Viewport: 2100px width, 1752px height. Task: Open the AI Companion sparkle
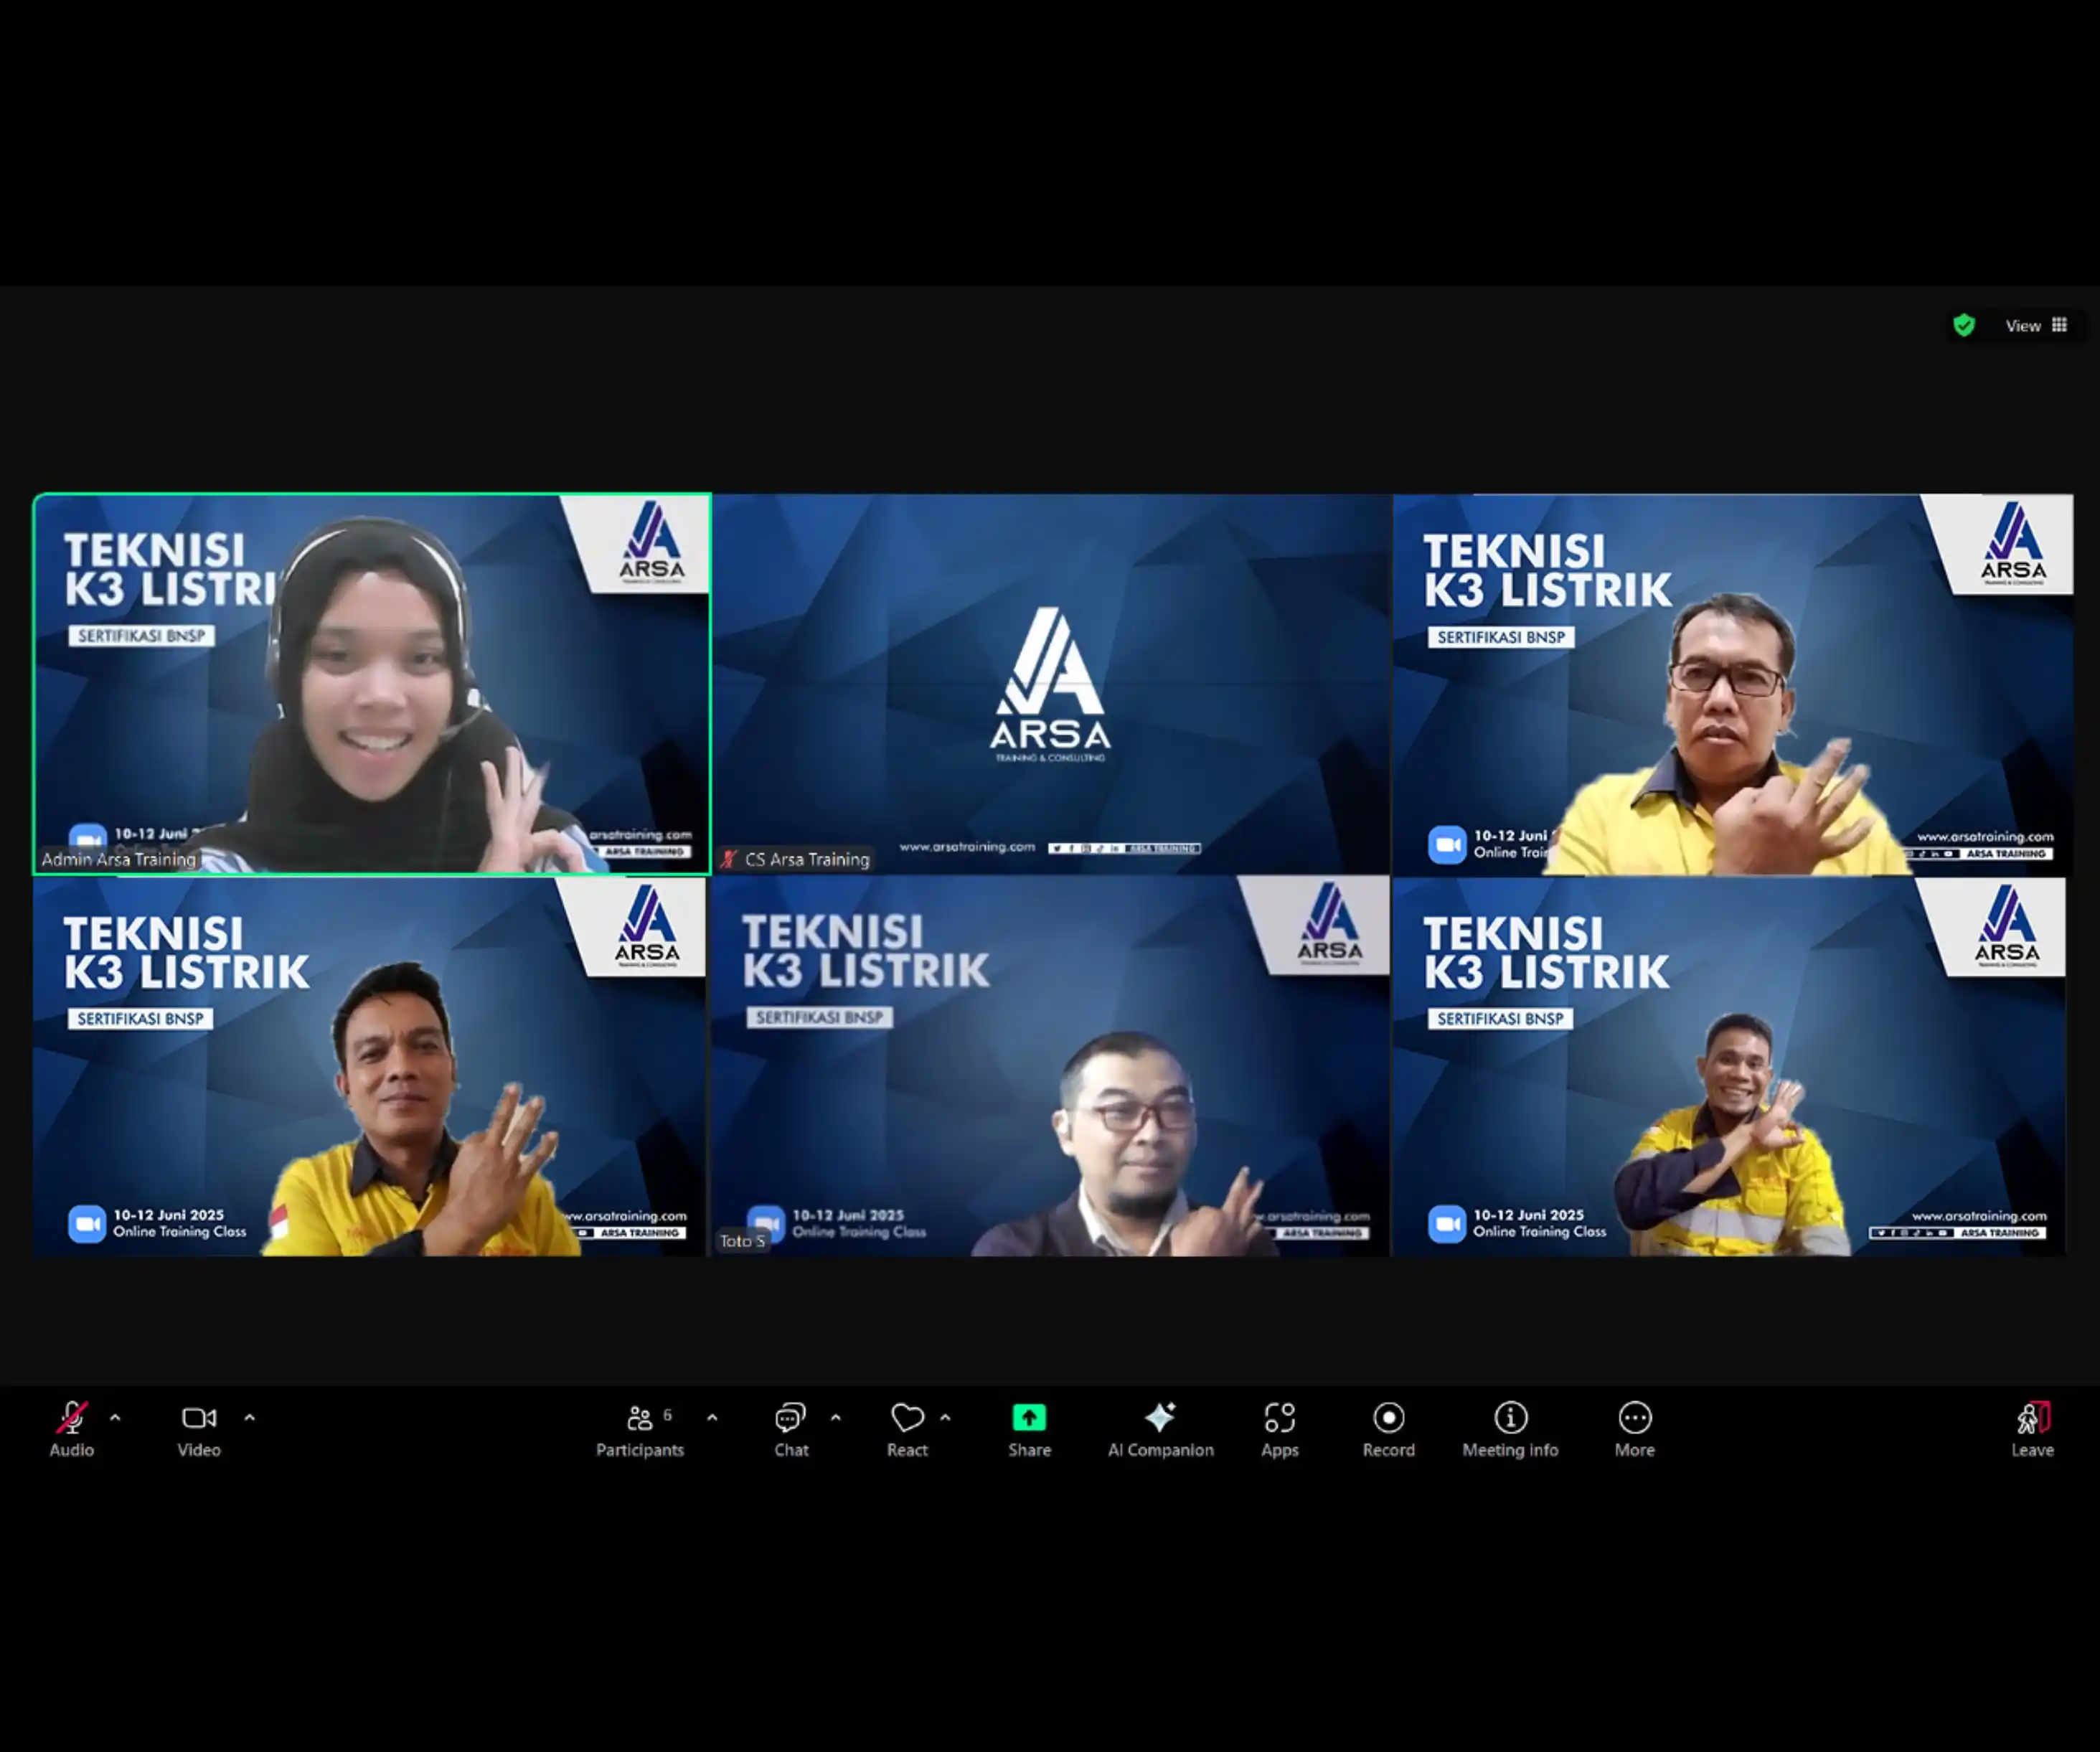pos(1160,1429)
